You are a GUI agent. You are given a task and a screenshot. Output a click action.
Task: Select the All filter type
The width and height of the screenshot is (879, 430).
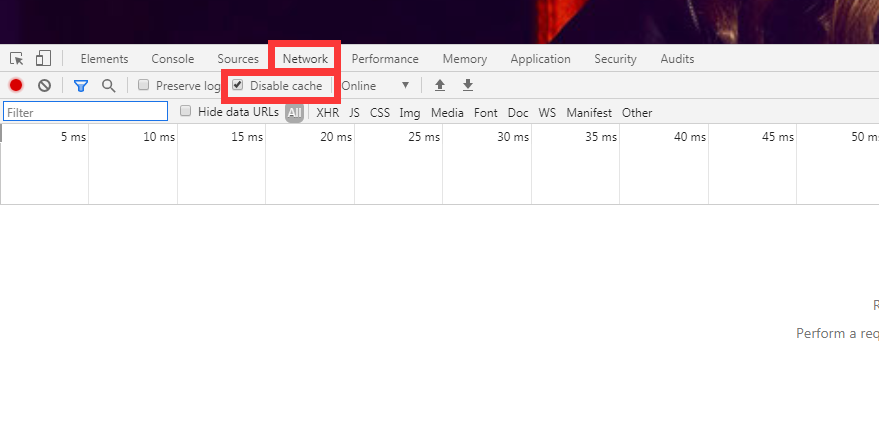pyautogui.click(x=294, y=113)
